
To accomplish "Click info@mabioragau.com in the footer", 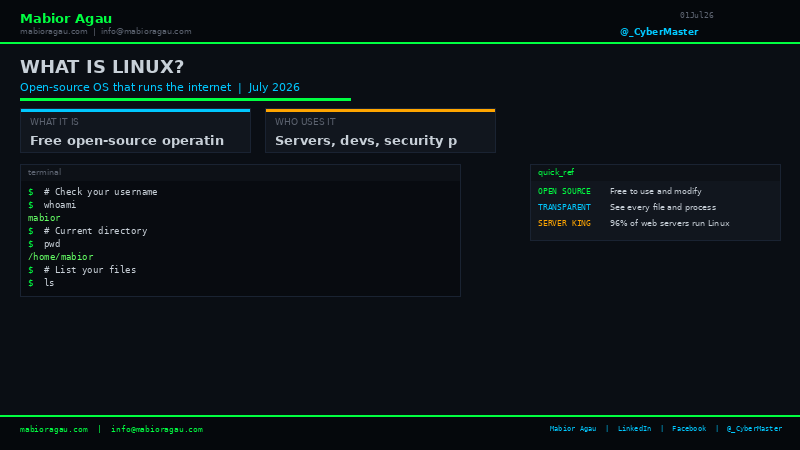I will tap(157, 430).
